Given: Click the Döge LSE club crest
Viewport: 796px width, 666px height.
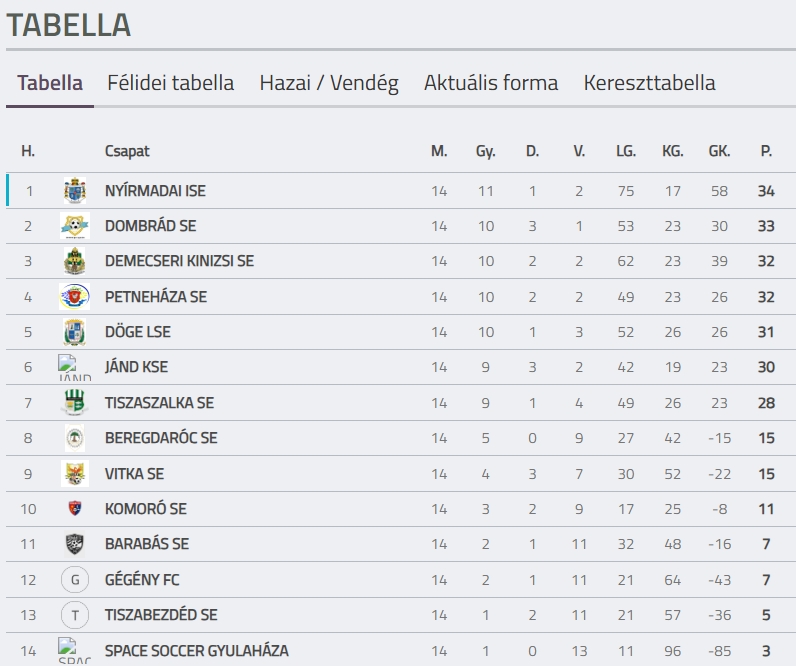Looking at the screenshot, I should click(75, 332).
